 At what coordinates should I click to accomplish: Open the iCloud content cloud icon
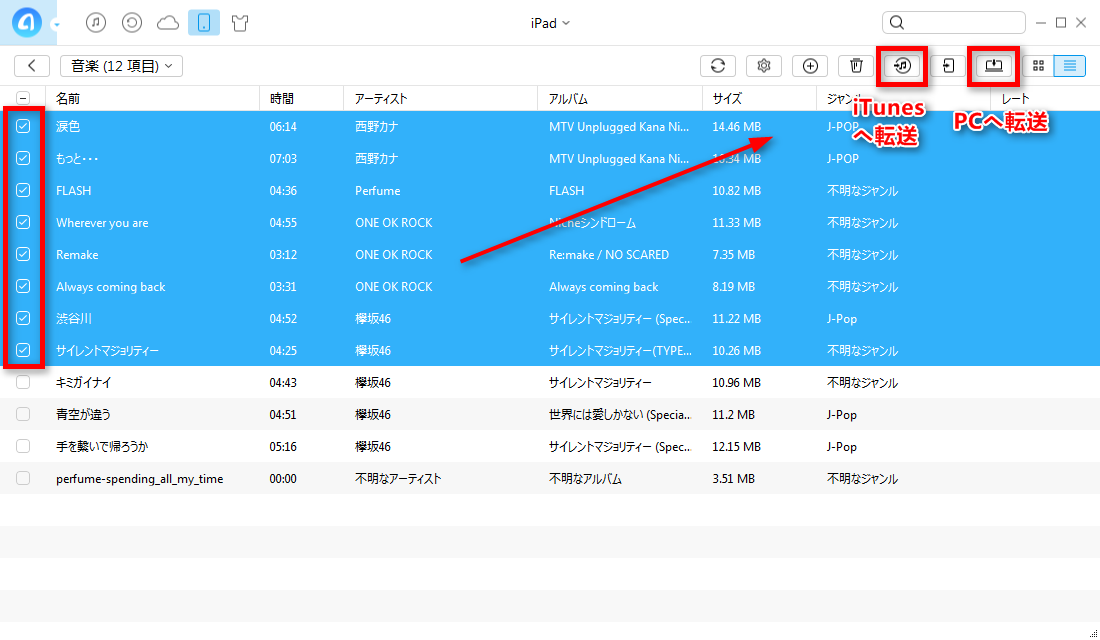(168, 23)
